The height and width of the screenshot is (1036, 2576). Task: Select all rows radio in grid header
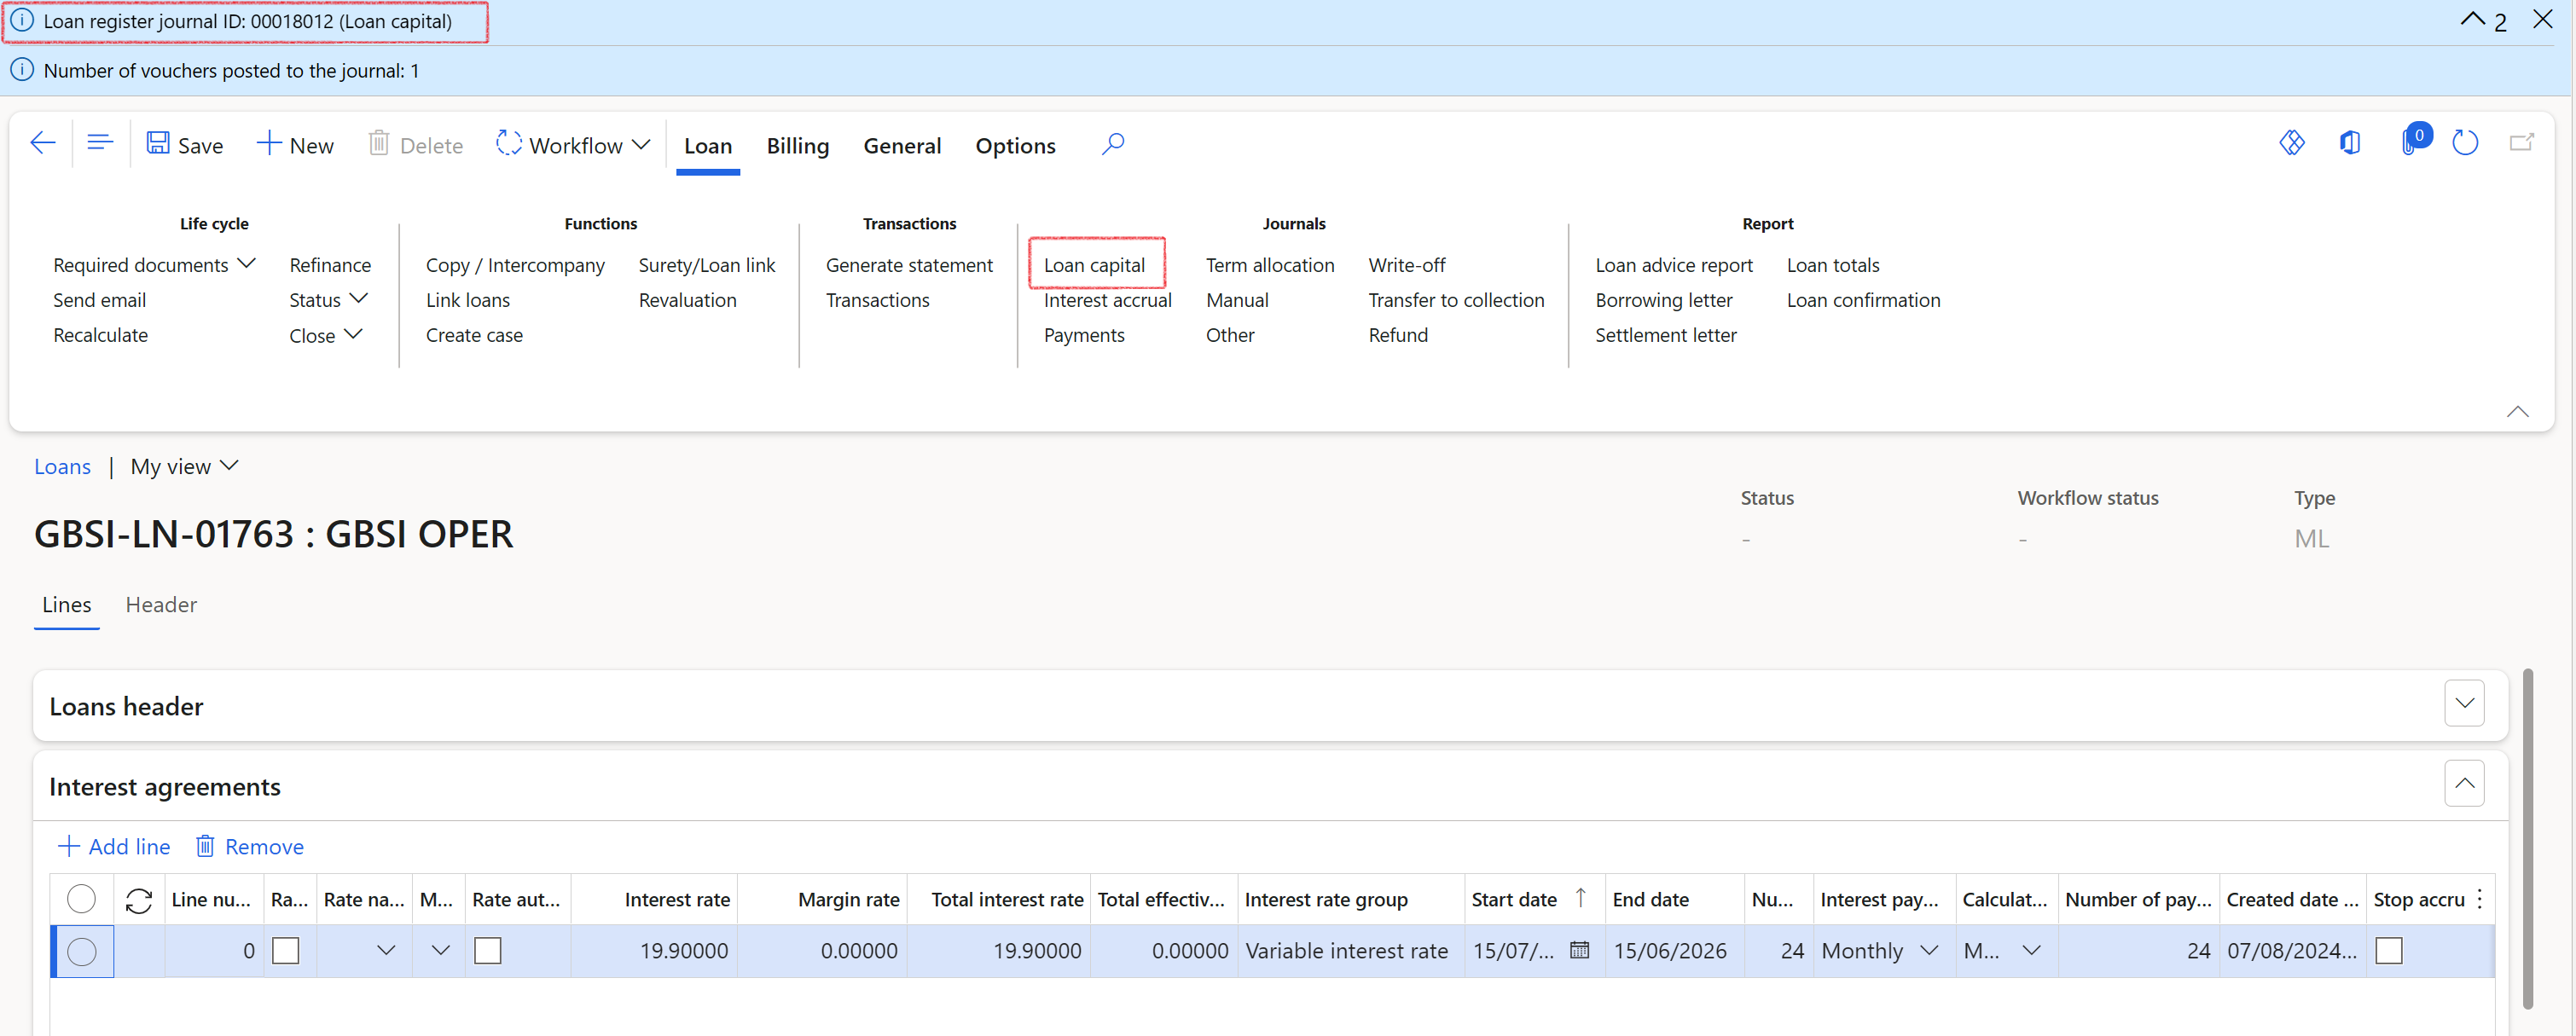81,900
